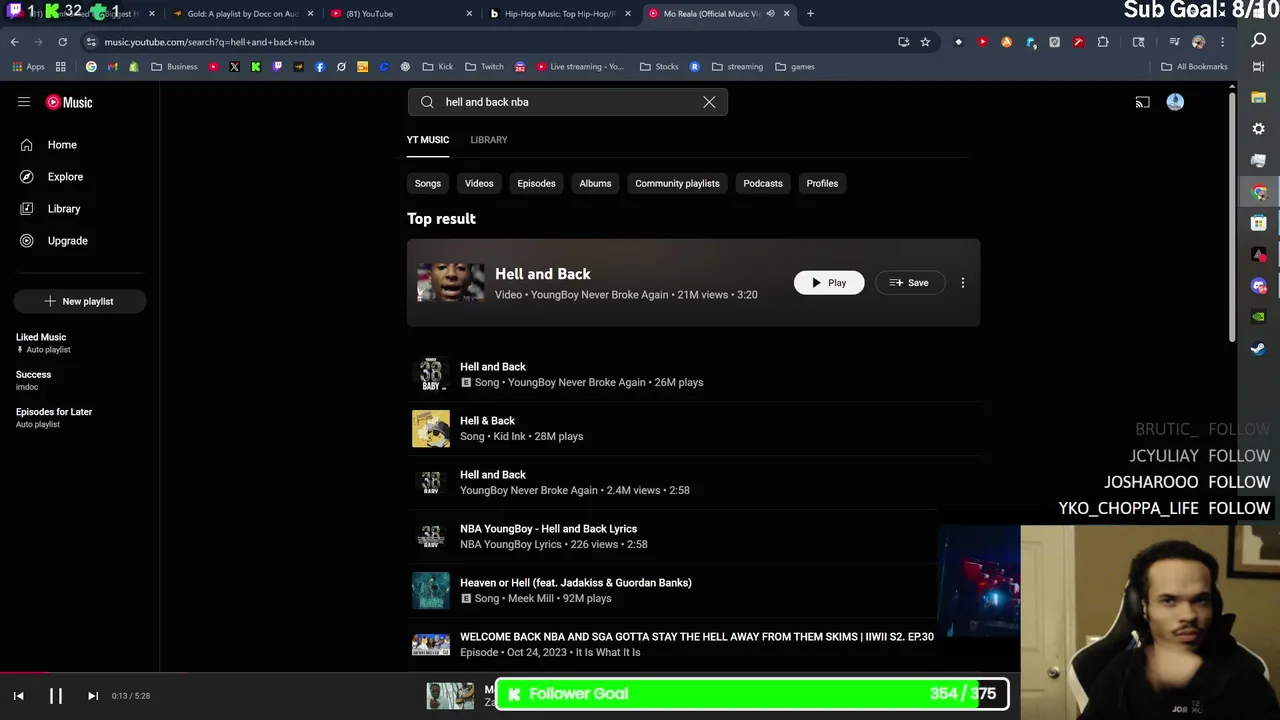Save the top result to a playlist
1280x720 pixels.
[909, 283]
